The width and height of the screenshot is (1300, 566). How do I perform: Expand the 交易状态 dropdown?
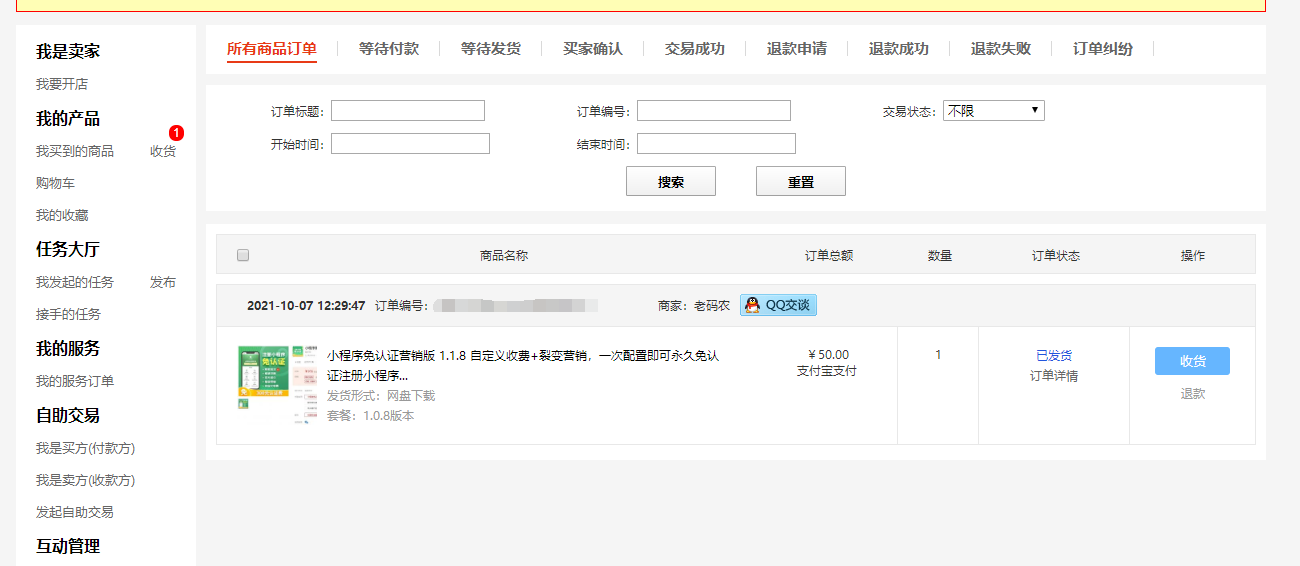pos(993,111)
